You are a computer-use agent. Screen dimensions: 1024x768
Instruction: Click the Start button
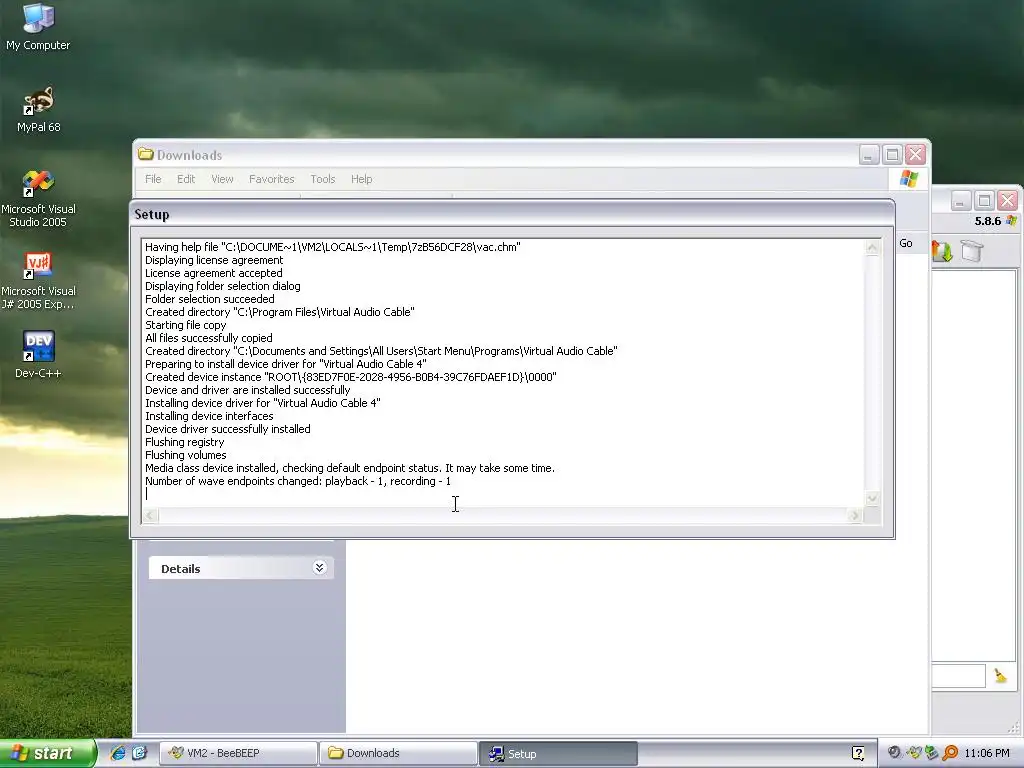click(48, 753)
